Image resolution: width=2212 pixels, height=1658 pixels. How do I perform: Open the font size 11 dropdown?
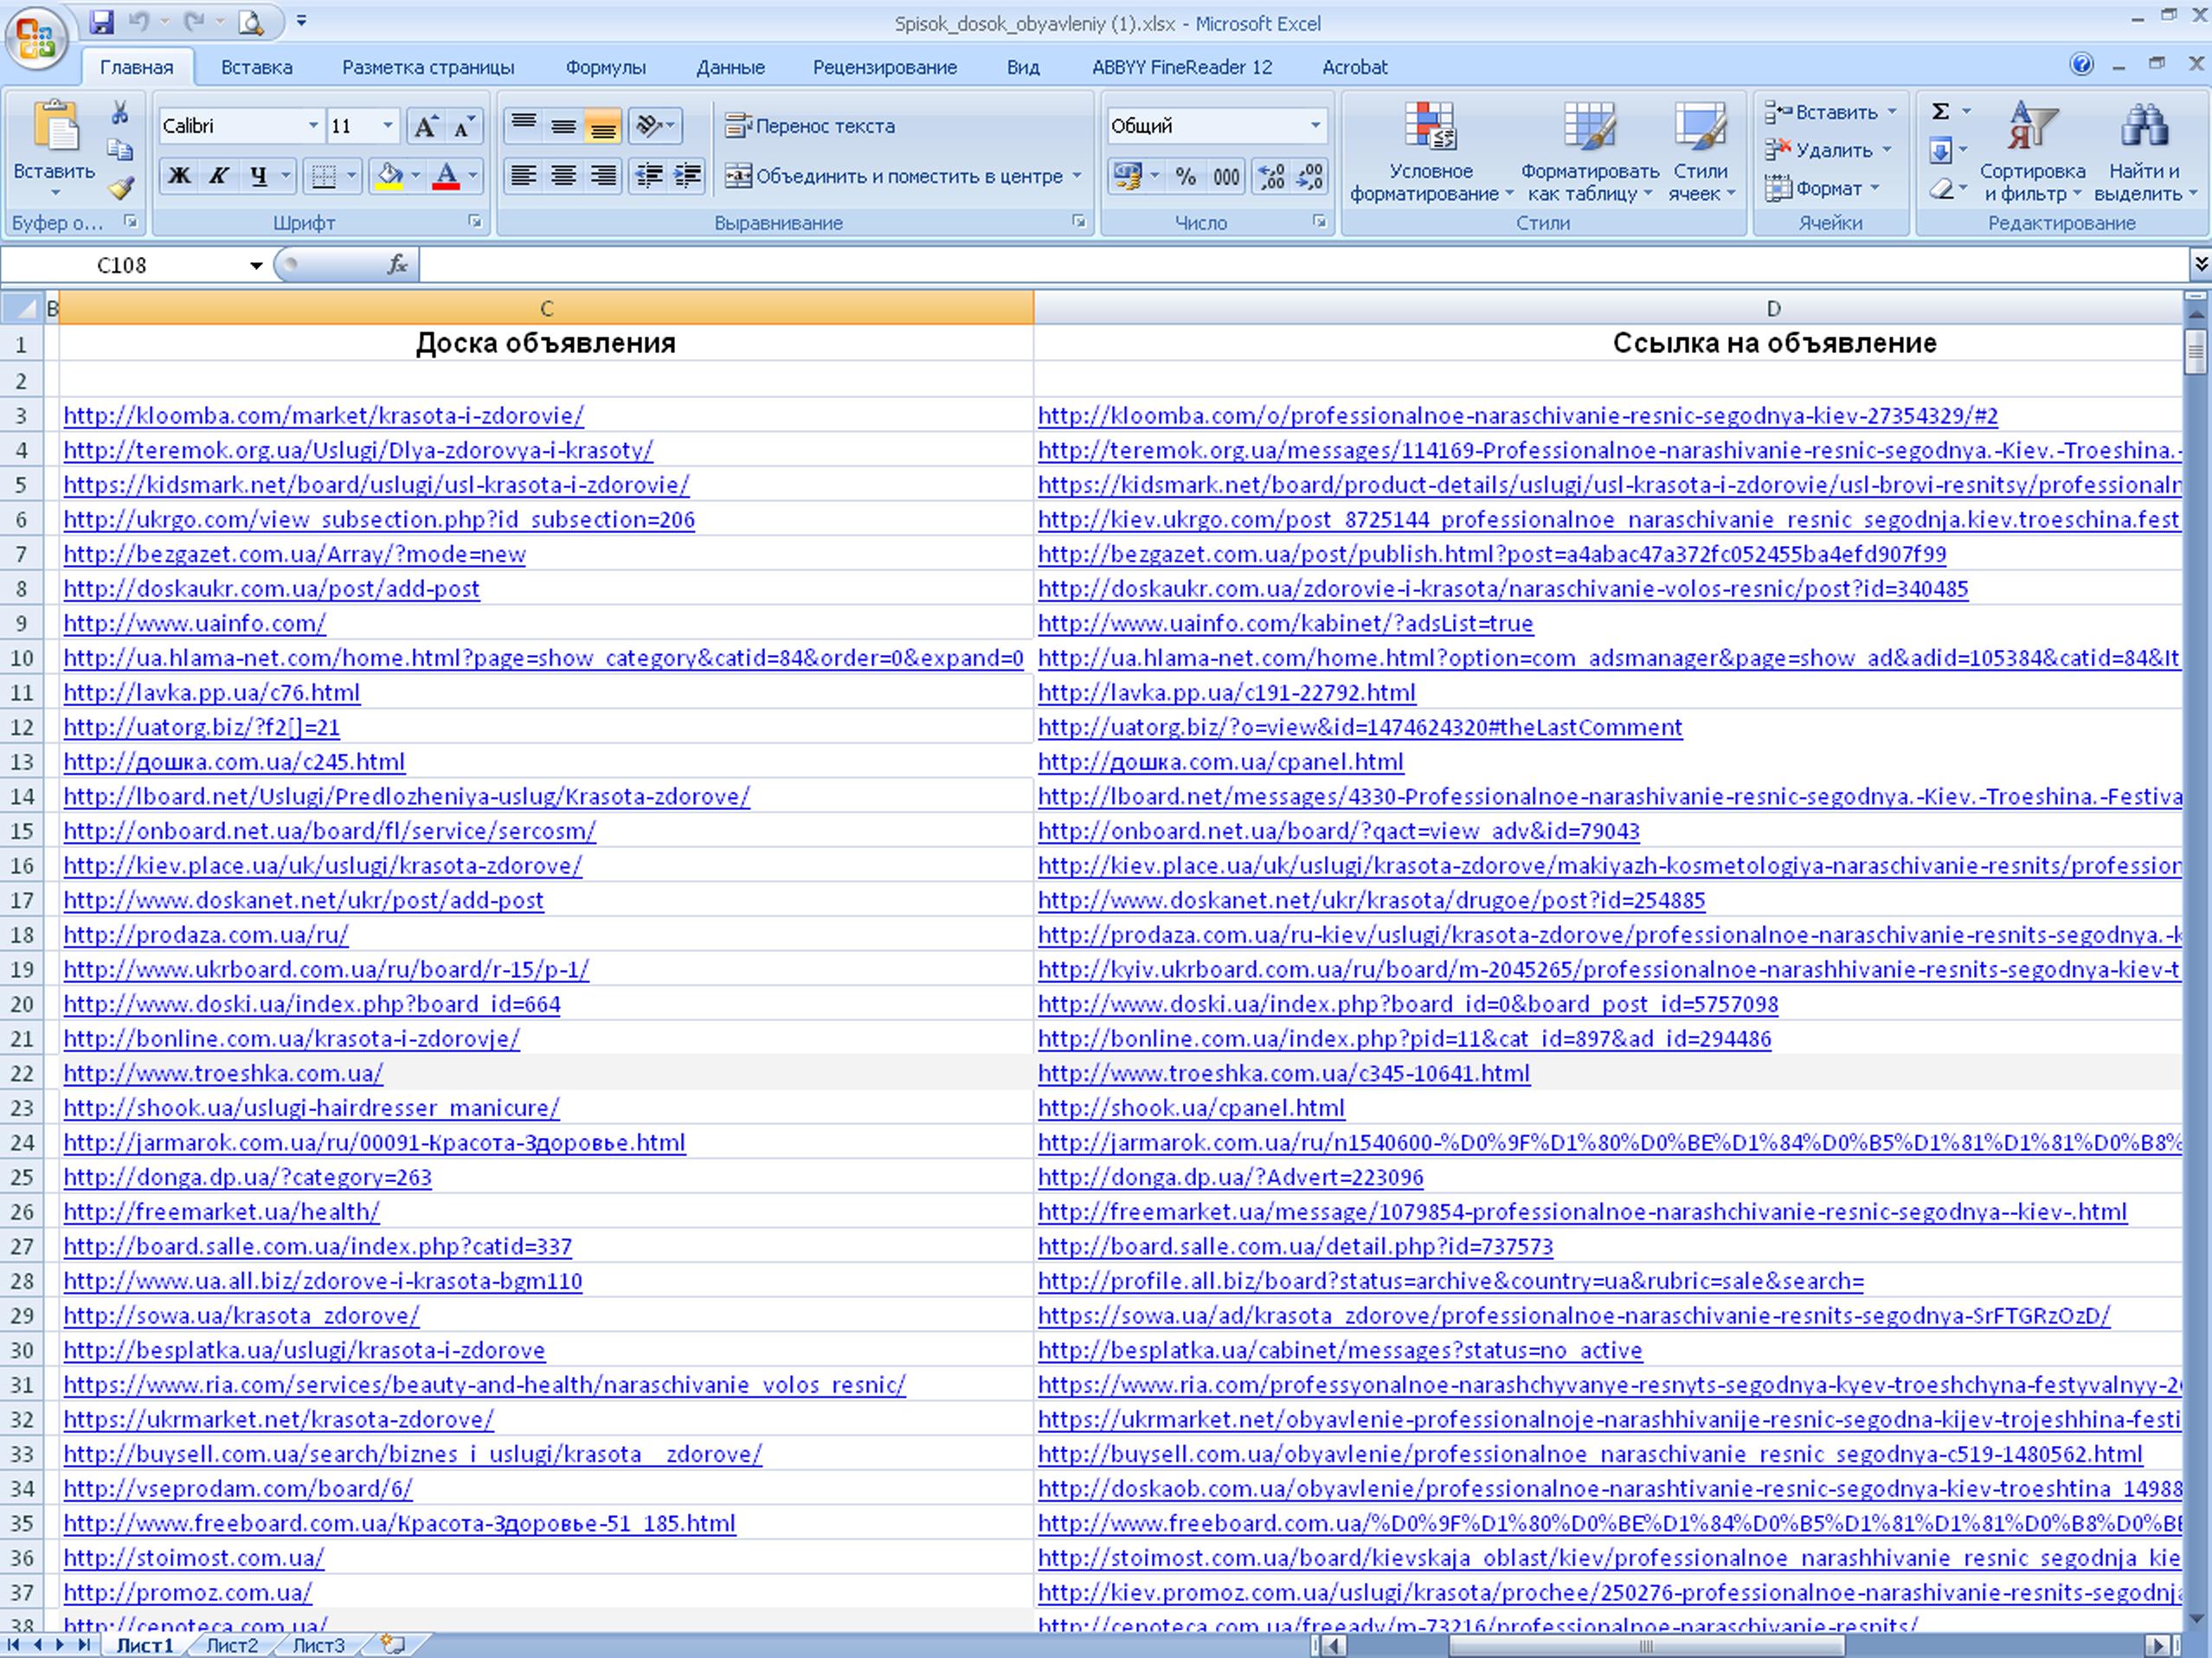tap(388, 126)
